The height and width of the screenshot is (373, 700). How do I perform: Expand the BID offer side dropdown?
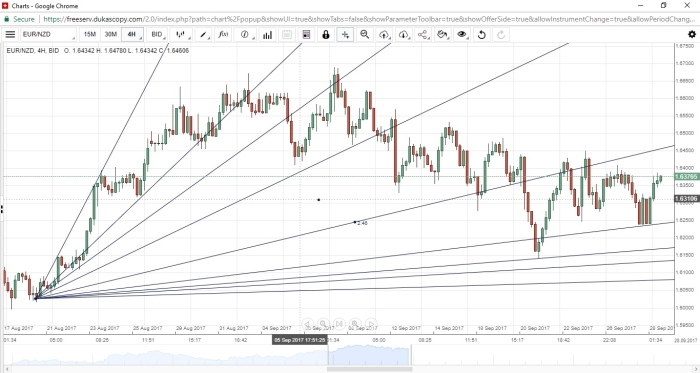[158, 34]
